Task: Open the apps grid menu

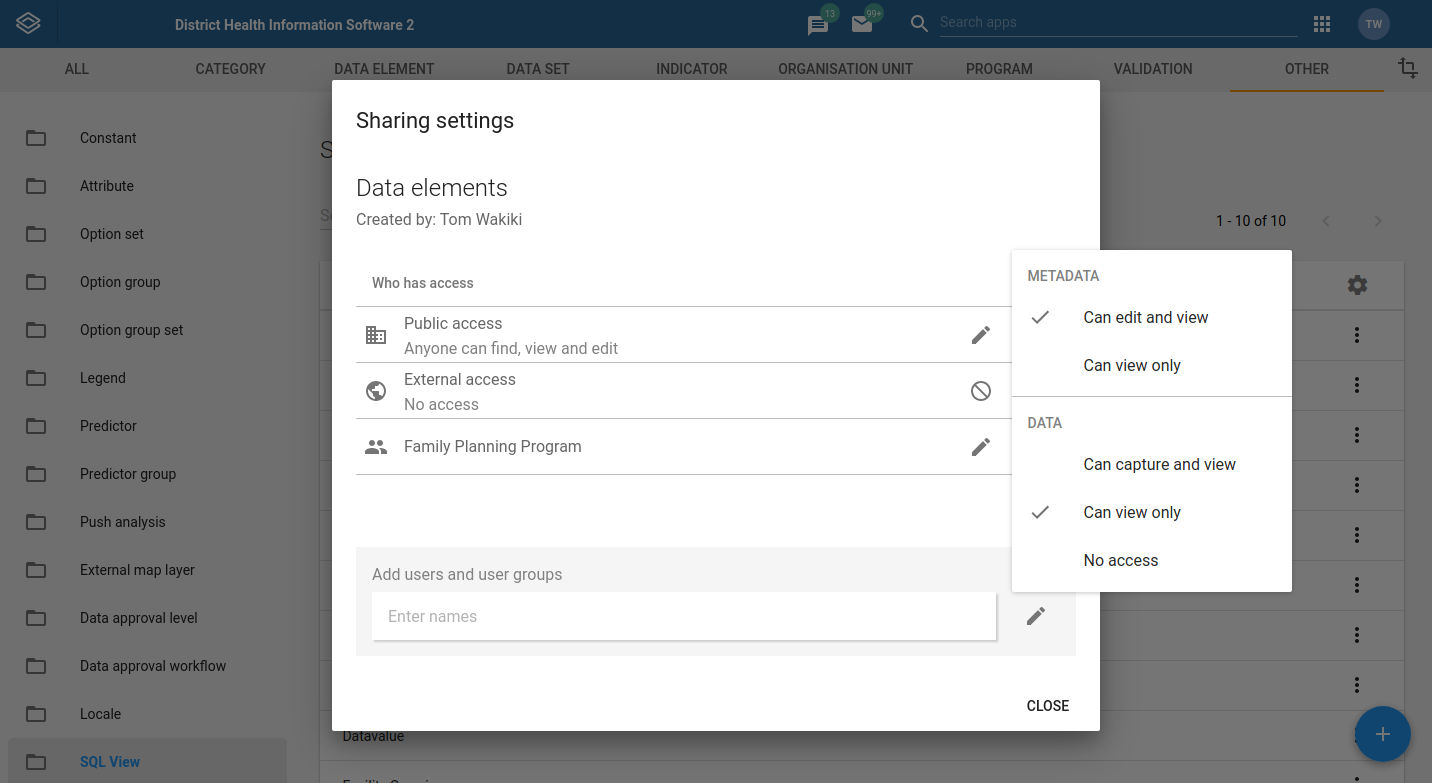Action: 1322,24
